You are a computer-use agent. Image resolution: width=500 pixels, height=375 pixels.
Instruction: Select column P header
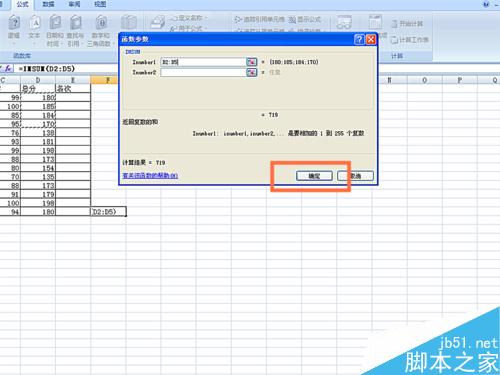coord(460,80)
